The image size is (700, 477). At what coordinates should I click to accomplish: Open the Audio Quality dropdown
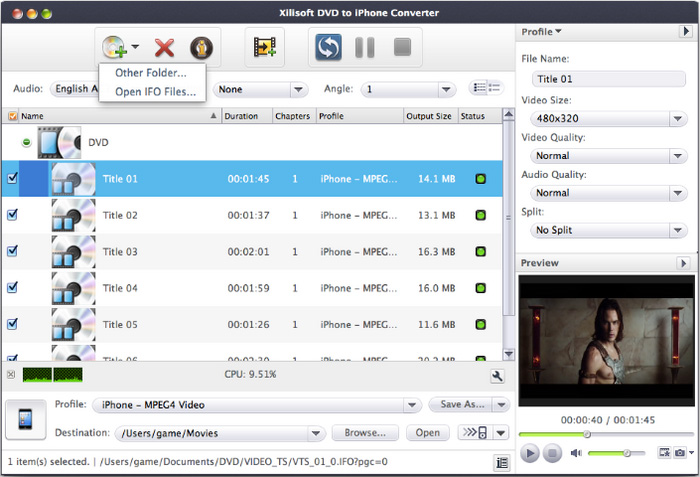click(608, 193)
